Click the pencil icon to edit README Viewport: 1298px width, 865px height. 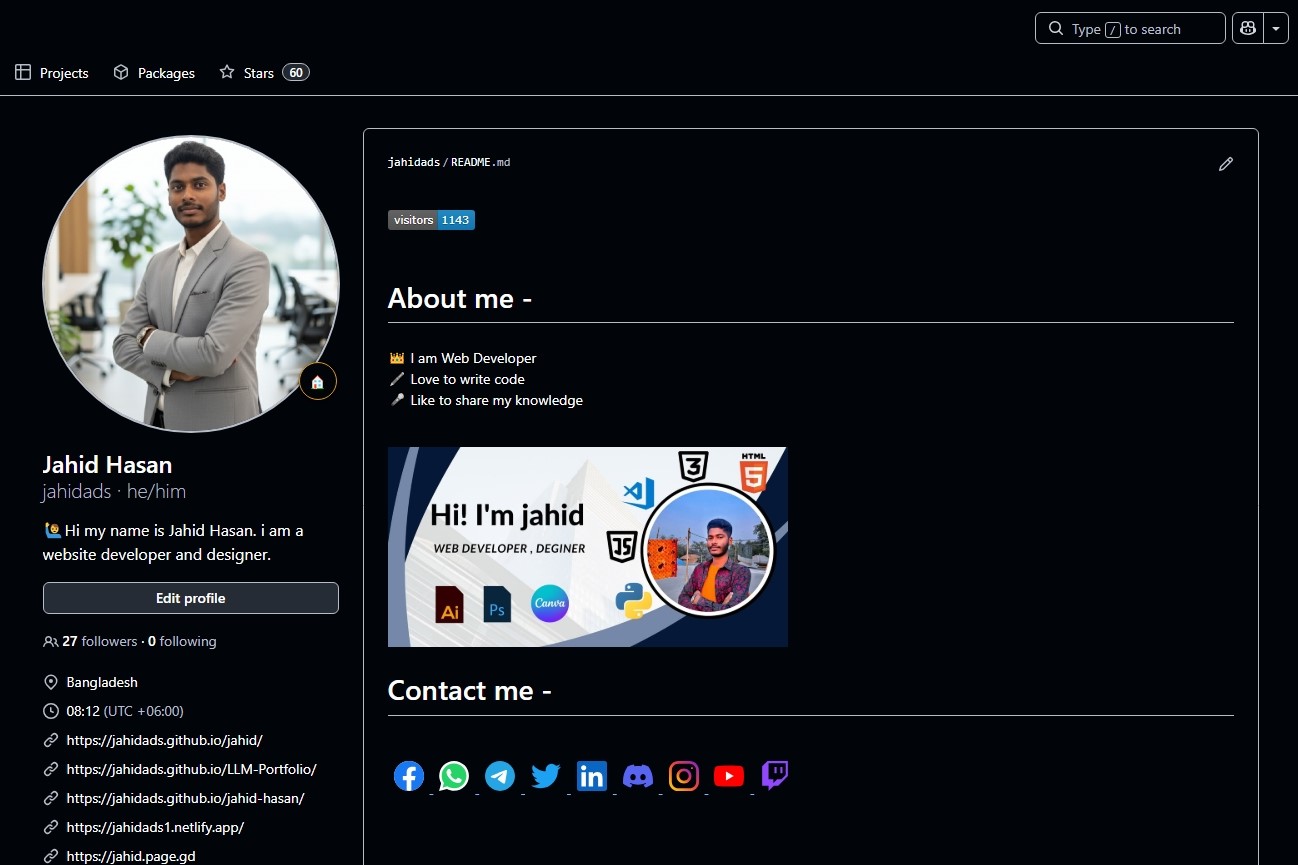(x=1226, y=164)
